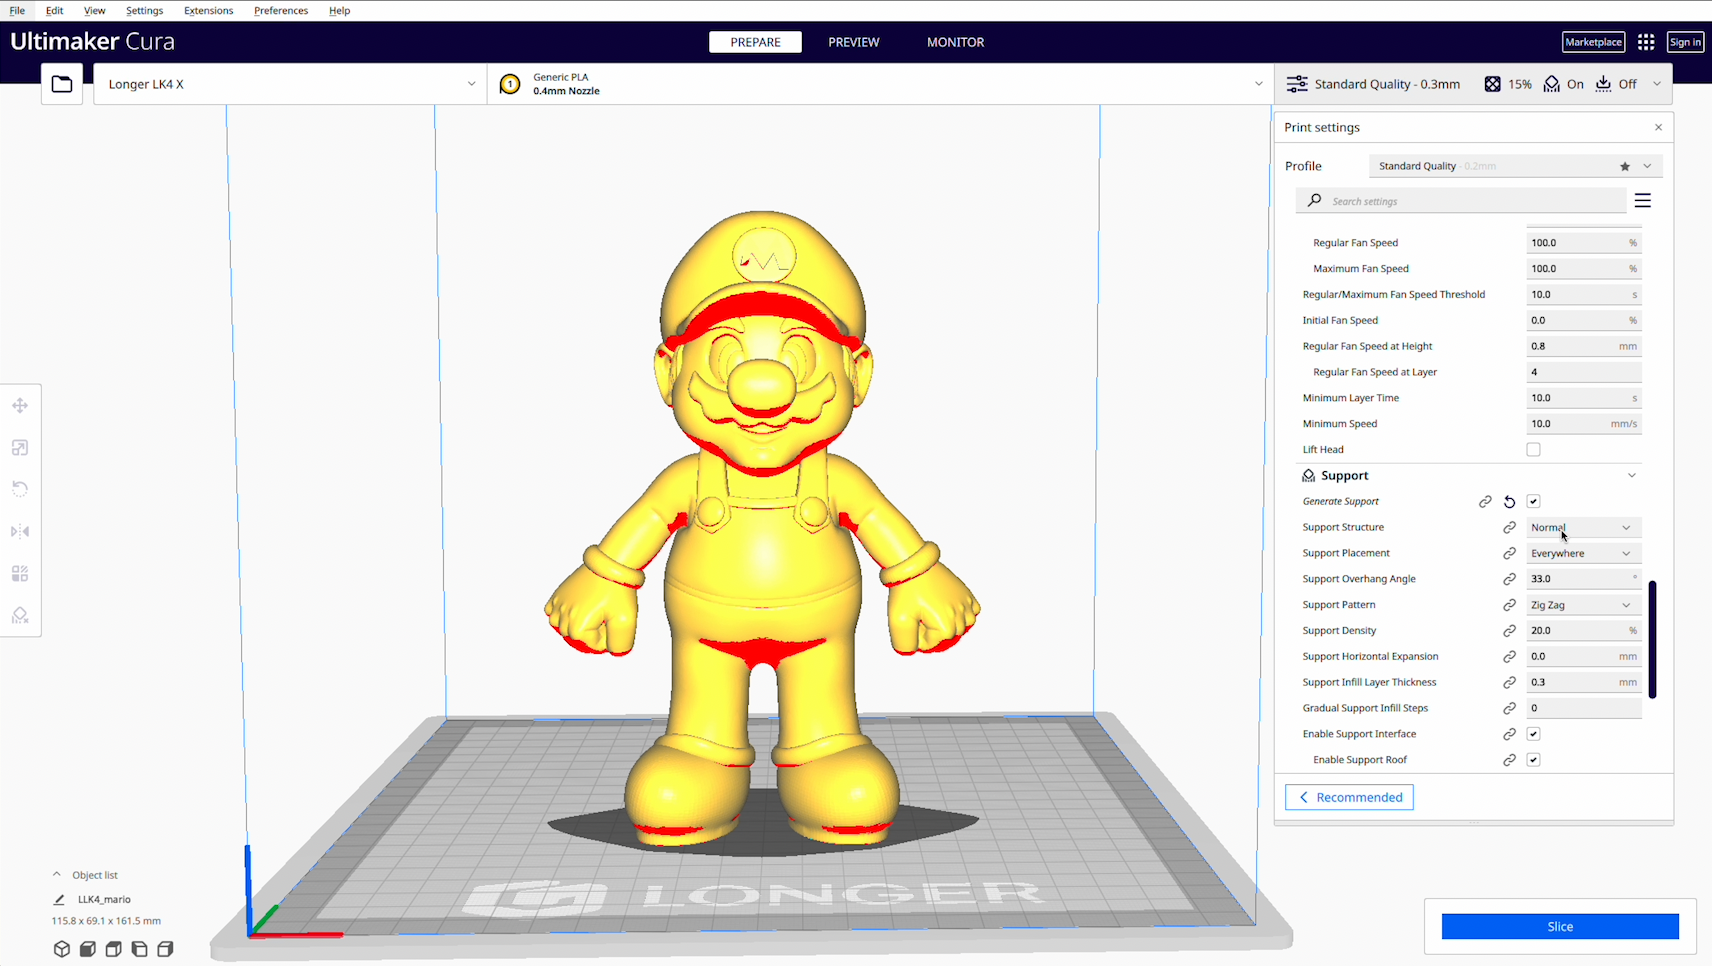
Task: Click link icon beside Support Structure
Action: 1510,528
